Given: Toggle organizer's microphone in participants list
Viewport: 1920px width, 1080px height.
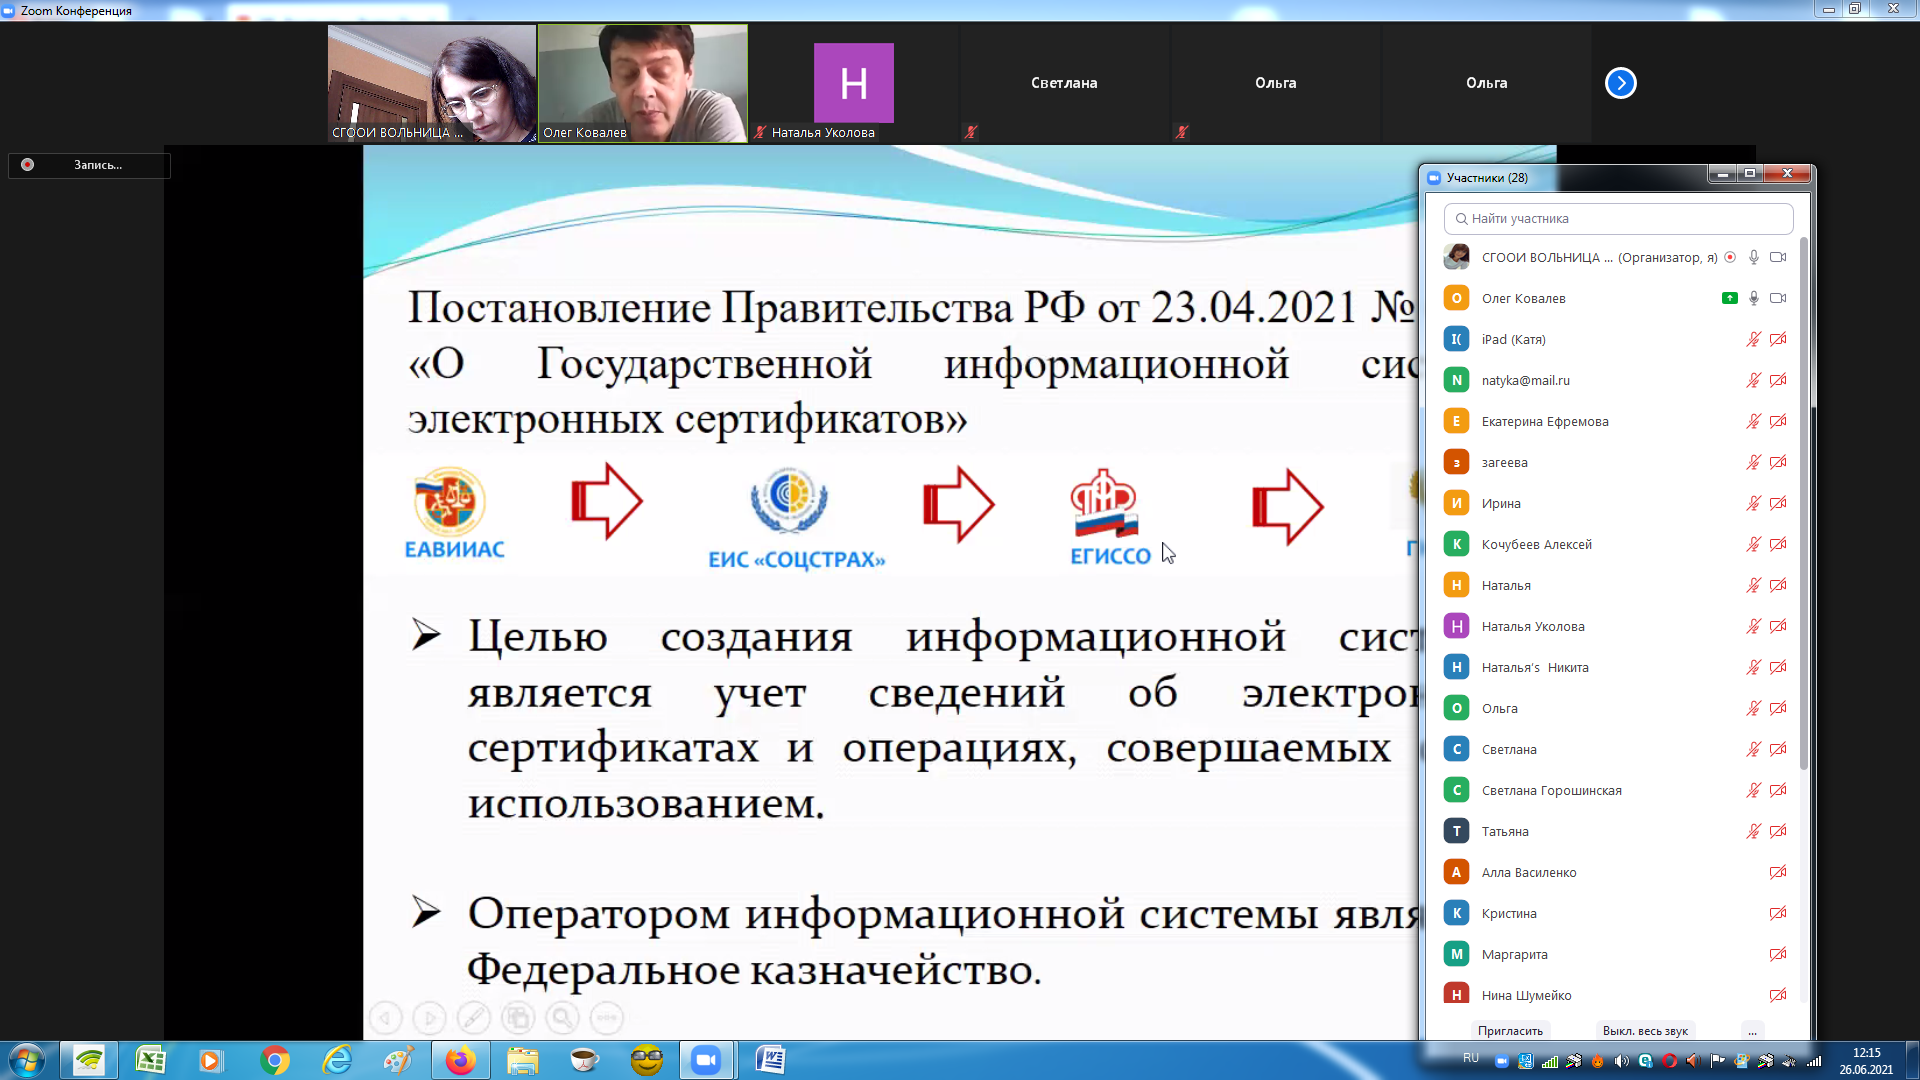Looking at the screenshot, I should [1753, 257].
